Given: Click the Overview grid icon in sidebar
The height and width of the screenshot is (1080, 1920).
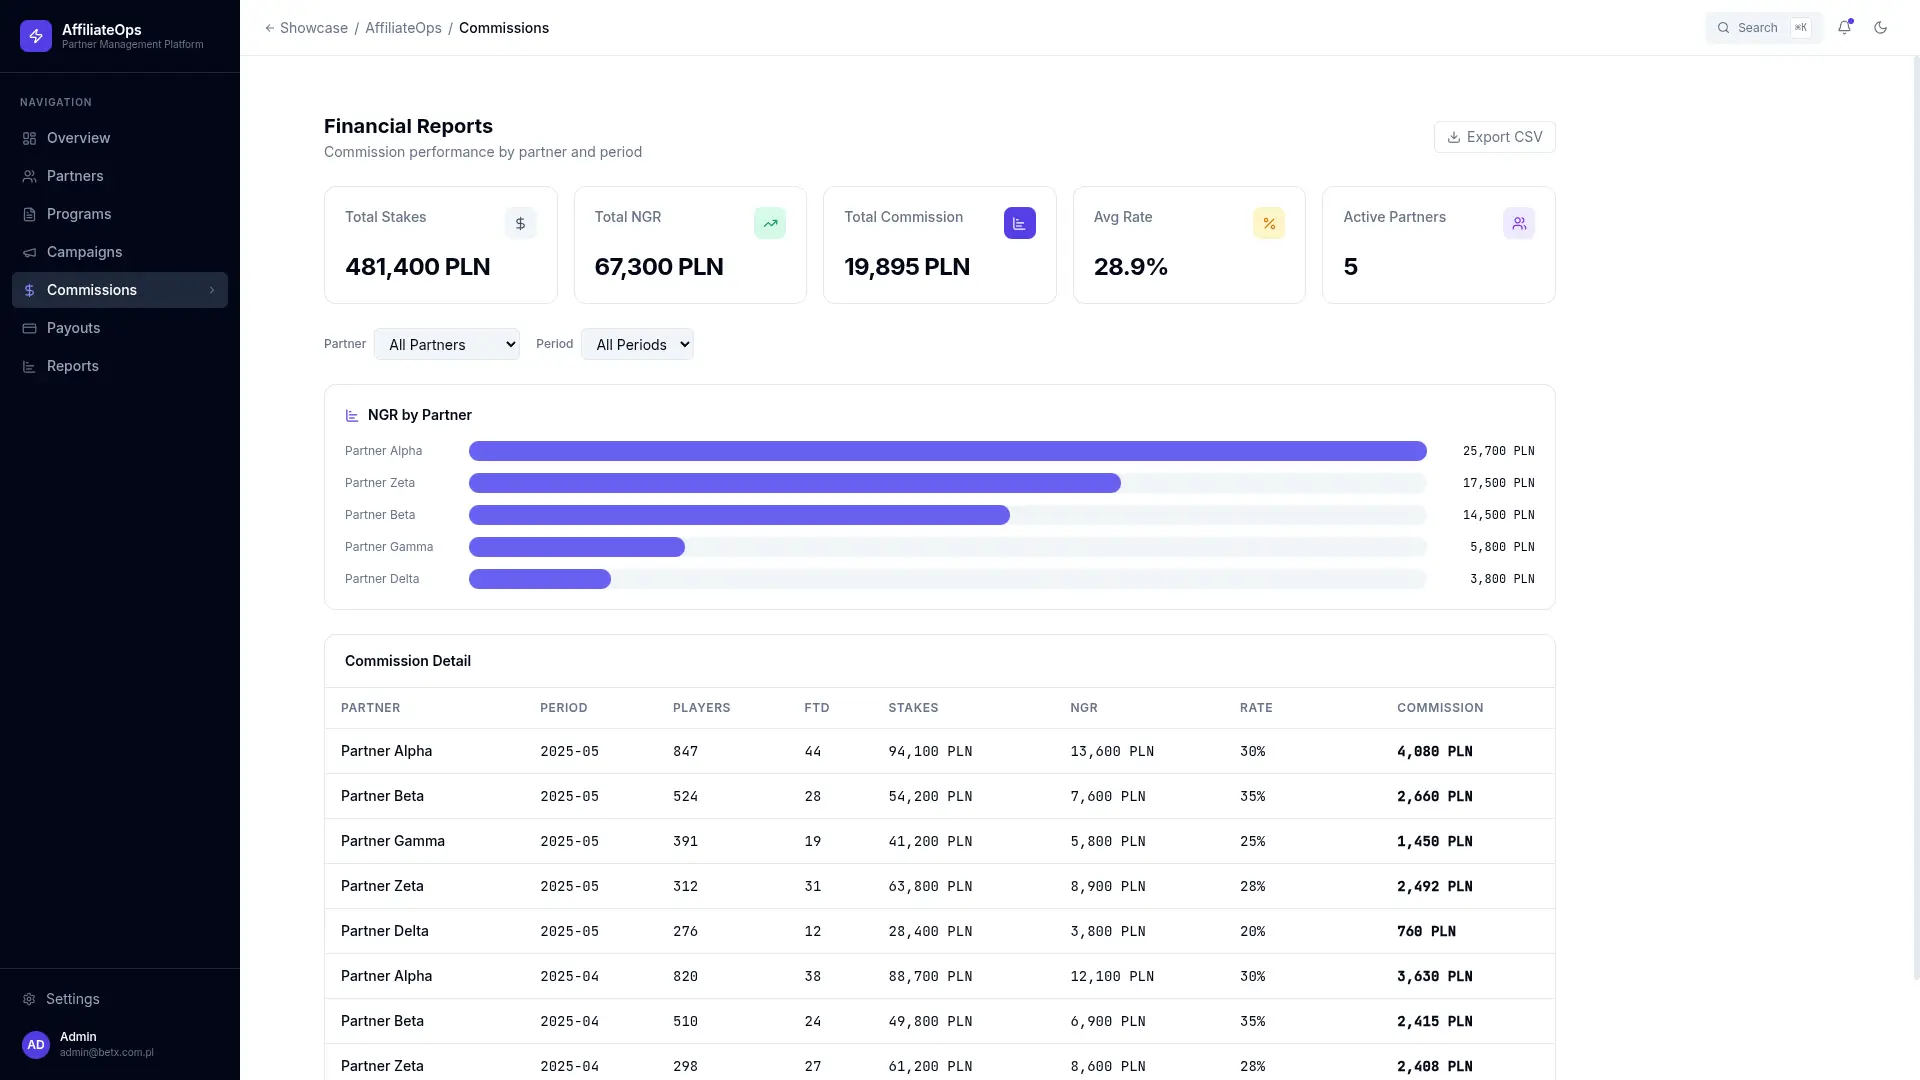Looking at the screenshot, I should [x=29, y=138].
